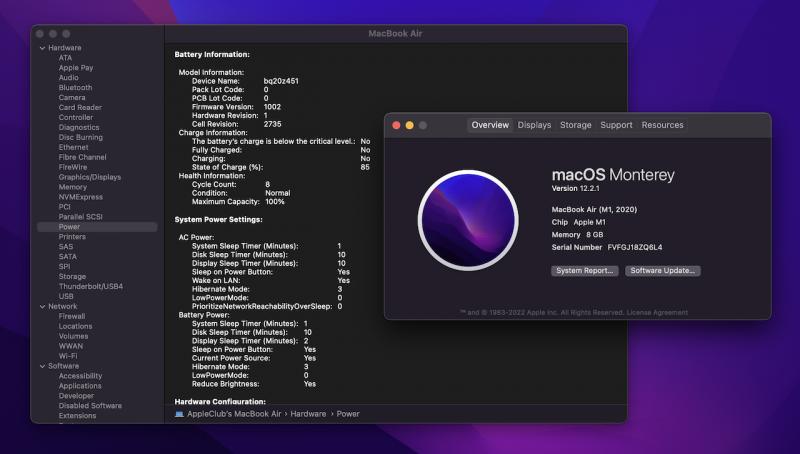Viewport: 800px width, 454px height.
Task: Switch to the Displays tab
Action: (534, 125)
